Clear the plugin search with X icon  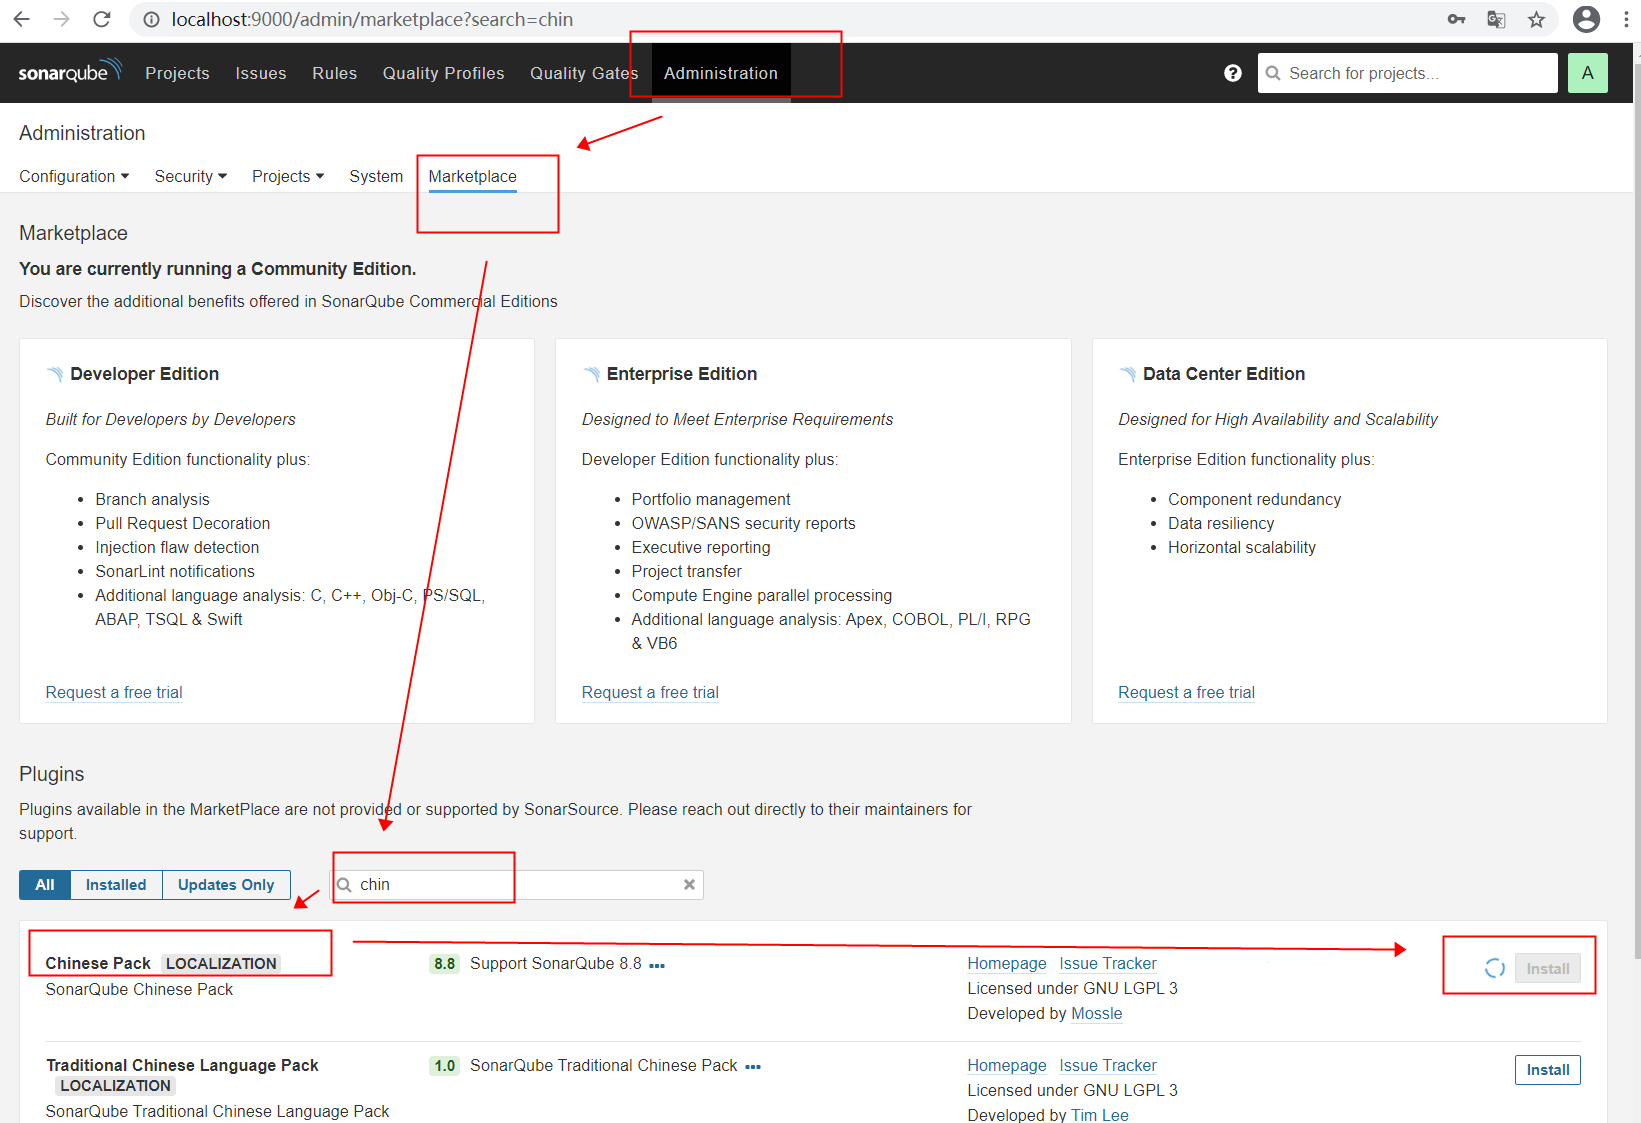[689, 884]
